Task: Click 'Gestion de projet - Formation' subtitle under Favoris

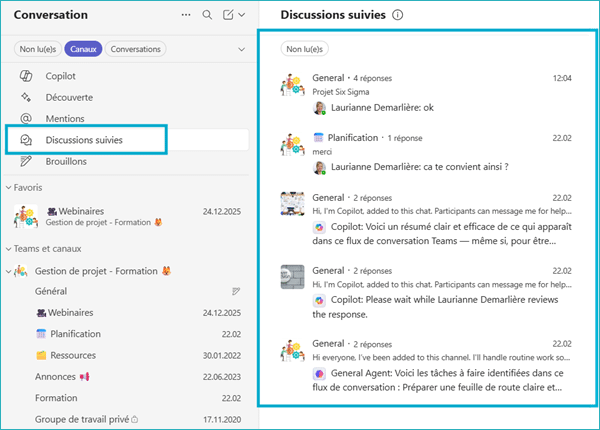Action: pyautogui.click(x=98, y=222)
